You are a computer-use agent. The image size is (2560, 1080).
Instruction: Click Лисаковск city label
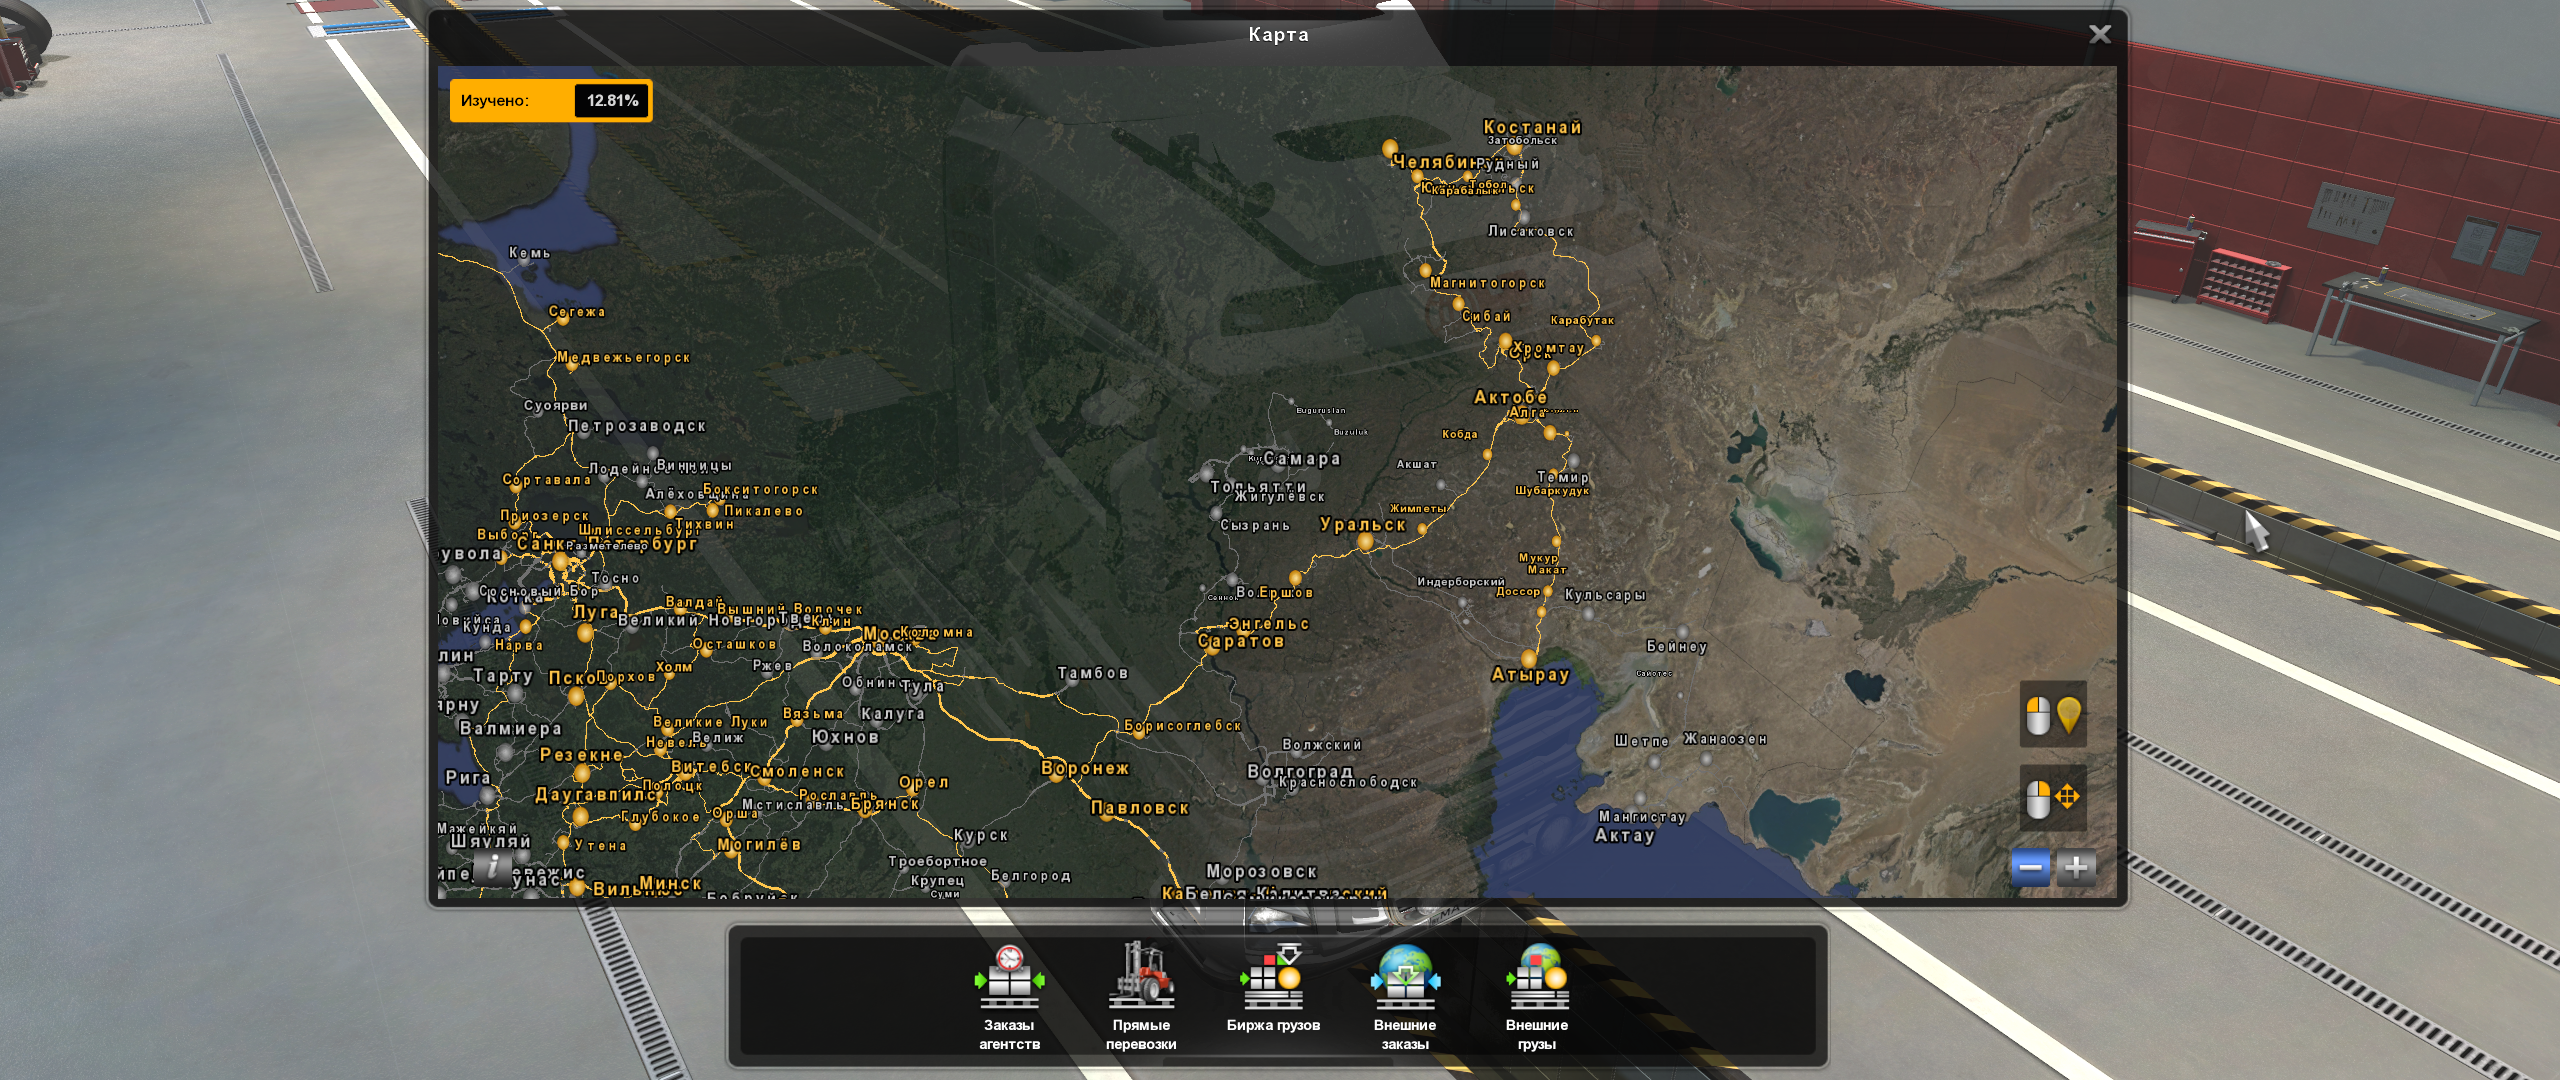coord(1530,231)
